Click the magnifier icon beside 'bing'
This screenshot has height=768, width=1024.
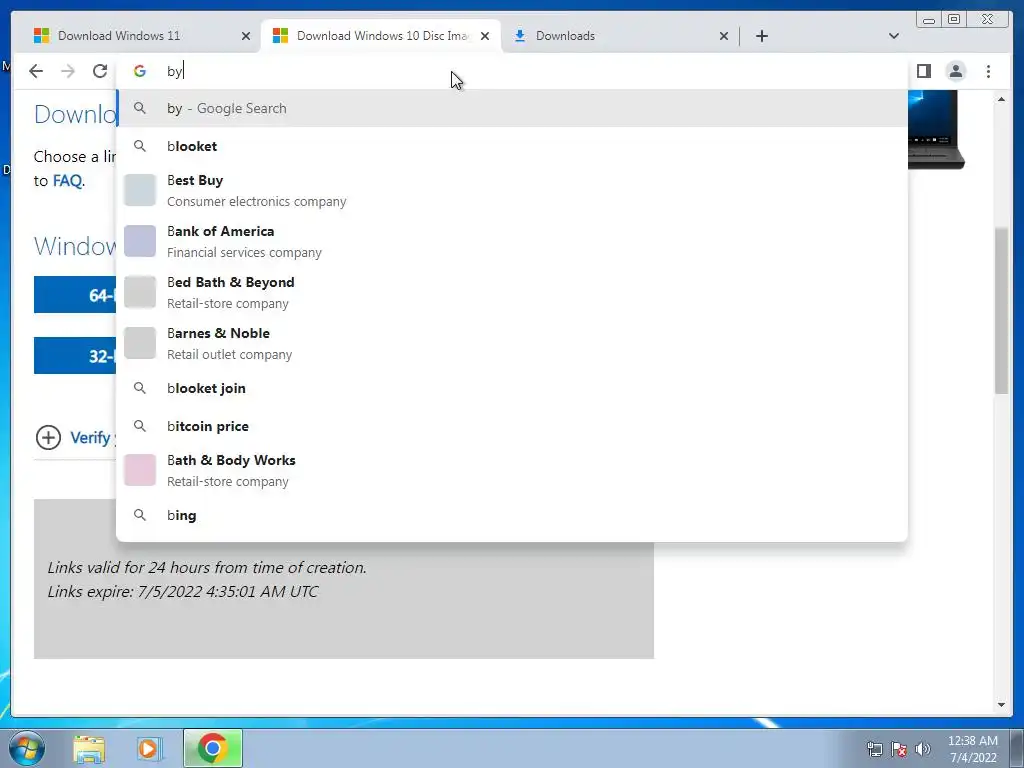(x=140, y=515)
